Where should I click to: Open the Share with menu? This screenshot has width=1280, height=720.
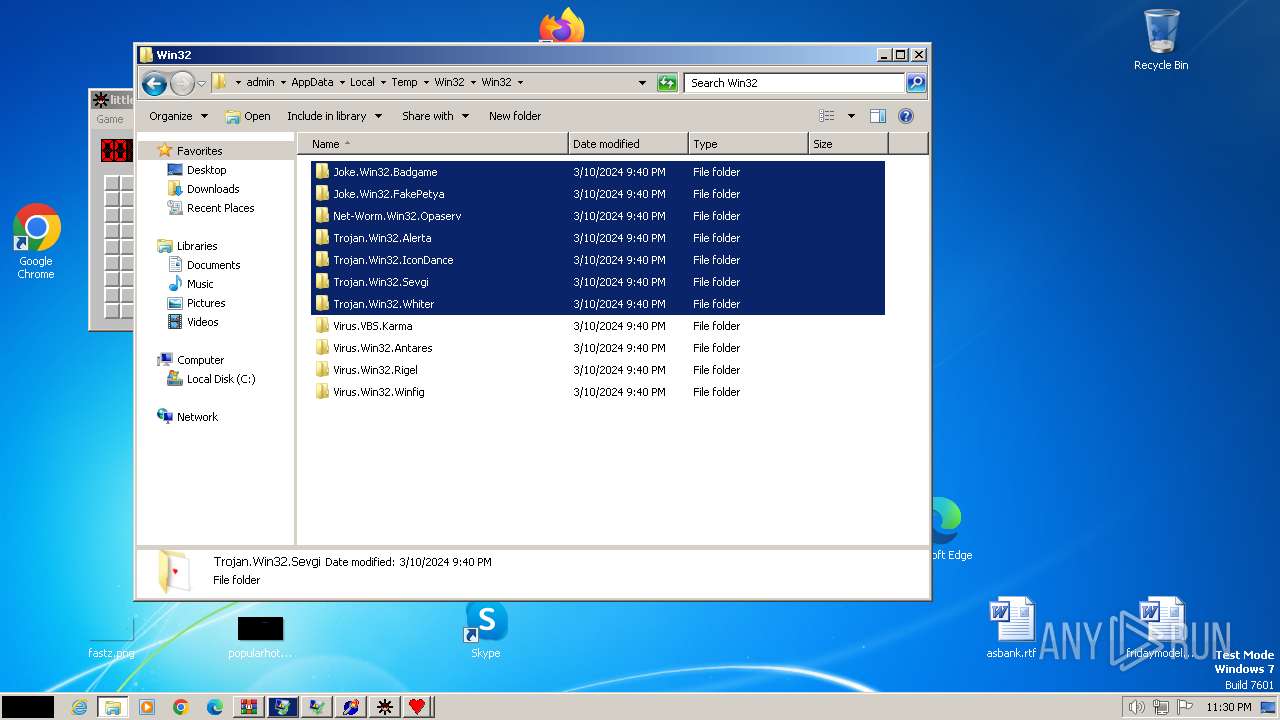[435, 116]
